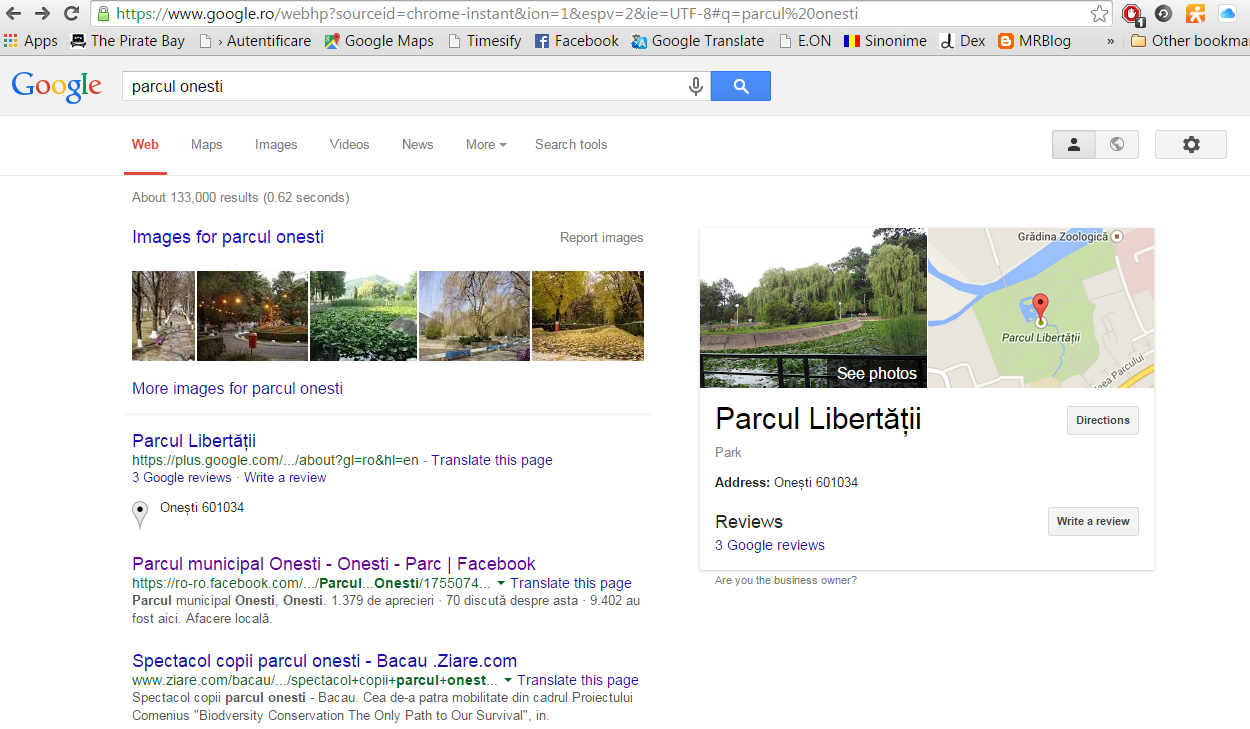Open Parcul municipal Onesti Facebook result
Viewport: 1250px width, 729px height.
point(334,564)
